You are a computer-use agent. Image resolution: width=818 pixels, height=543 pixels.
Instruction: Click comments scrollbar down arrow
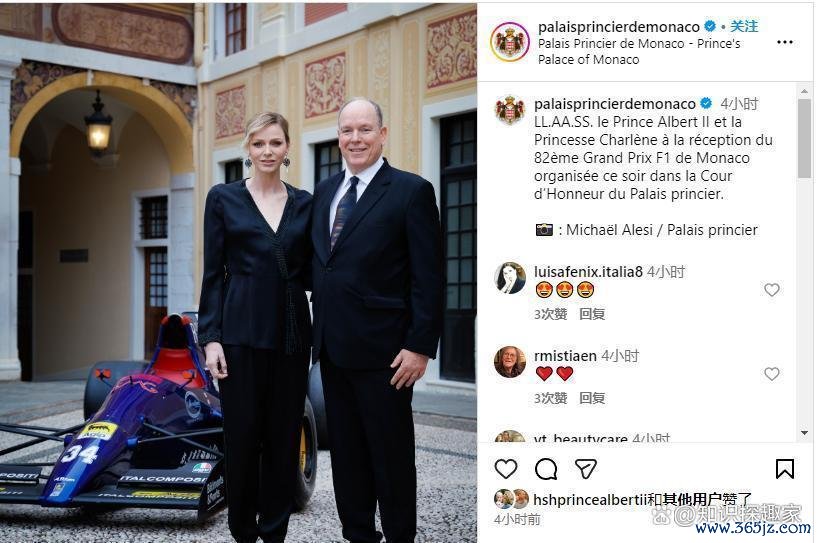point(804,433)
